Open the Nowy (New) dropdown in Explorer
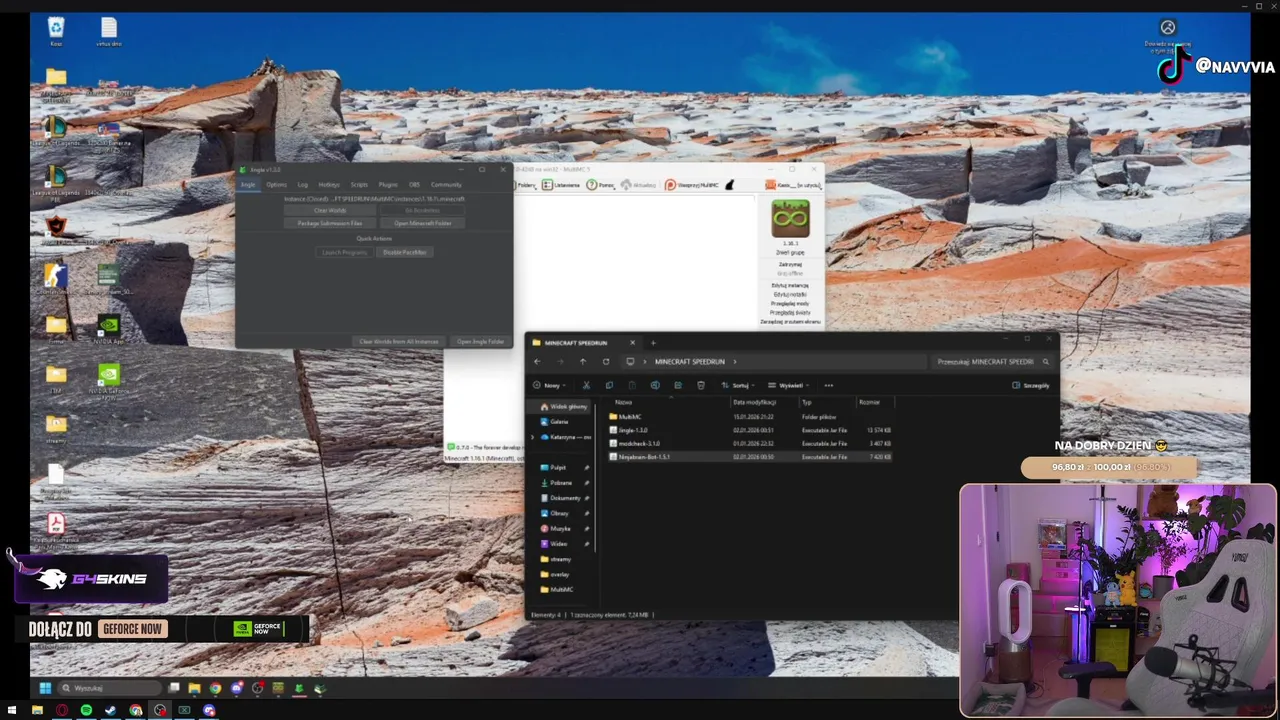 (x=548, y=385)
